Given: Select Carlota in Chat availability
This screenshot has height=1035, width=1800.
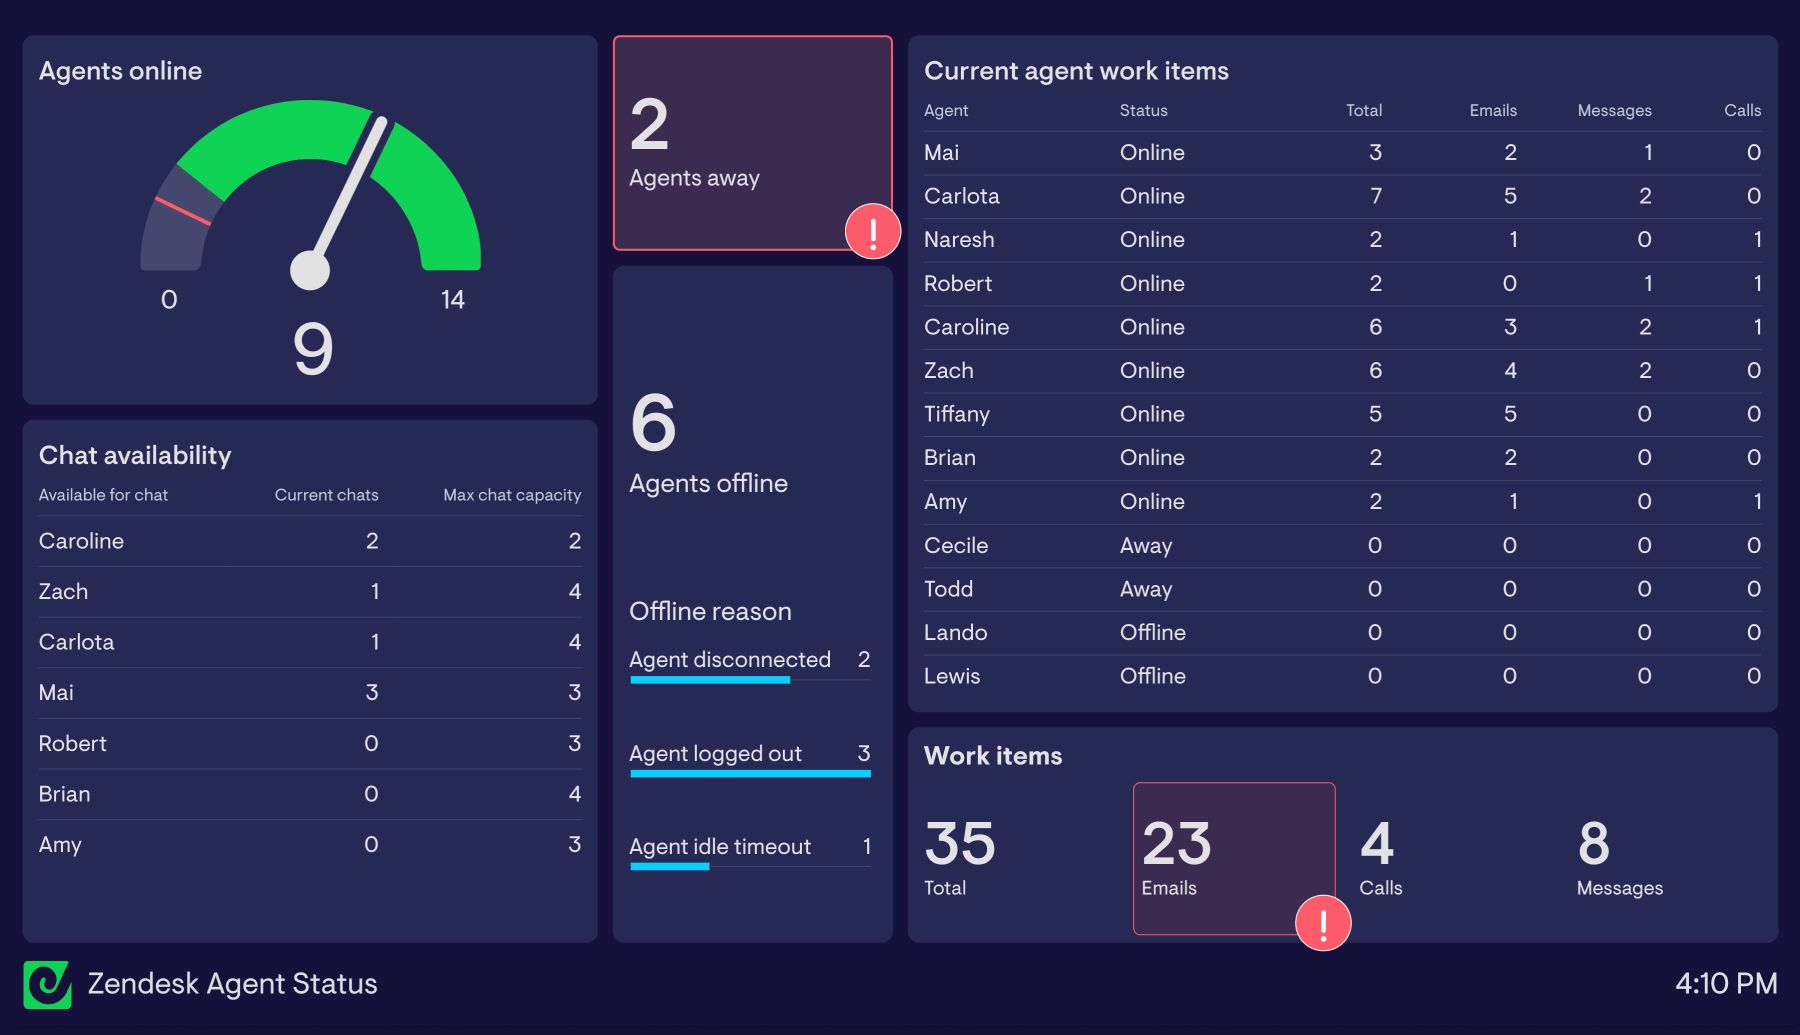Looking at the screenshot, I should [x=310, y=642].
